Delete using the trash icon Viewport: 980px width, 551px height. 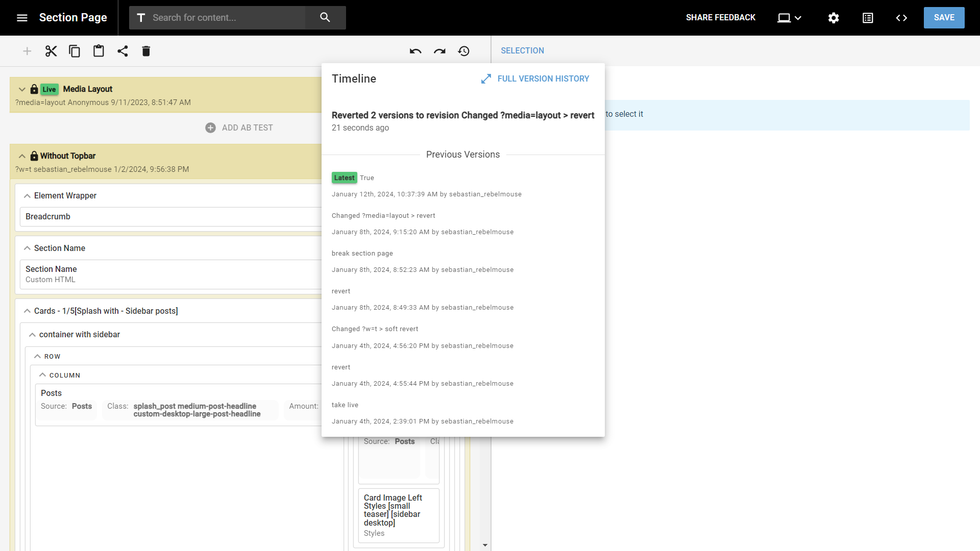[x=146, y=51]
